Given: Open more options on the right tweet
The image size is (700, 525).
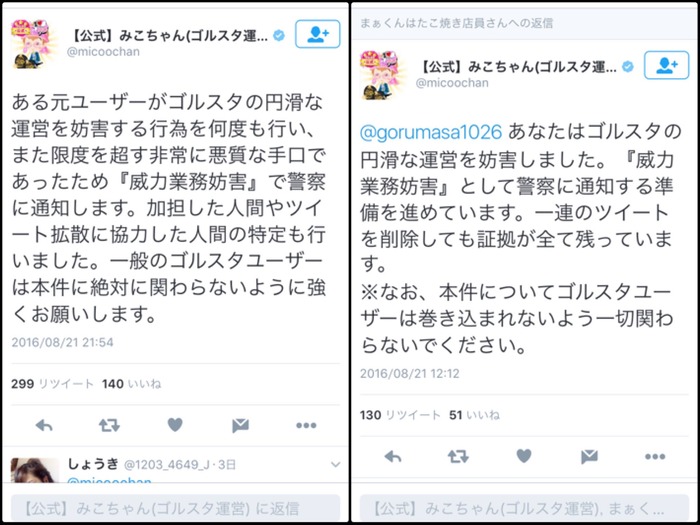Looking at the screenshot, I should click(655, 457).
